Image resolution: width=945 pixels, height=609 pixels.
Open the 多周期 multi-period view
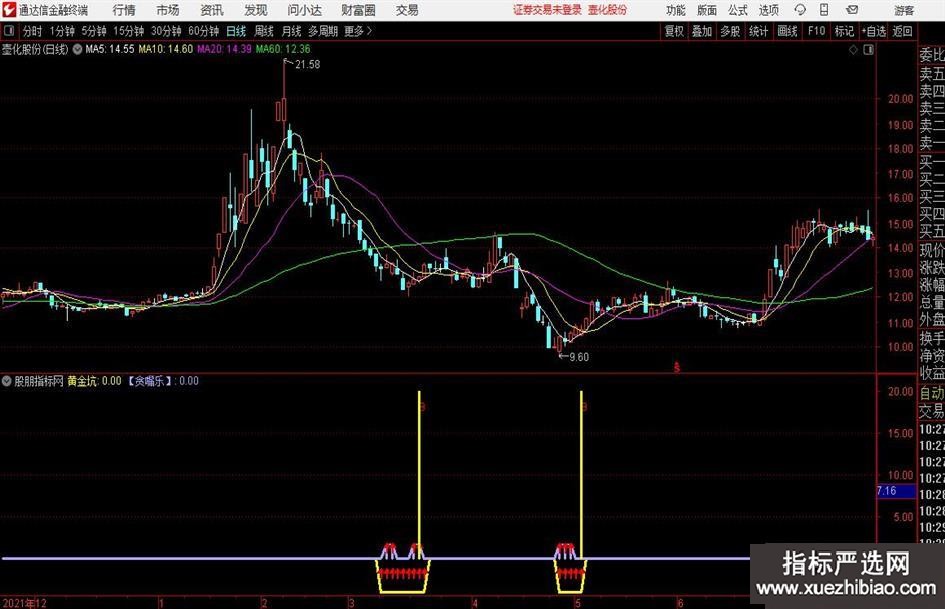(x=323, y=31)
